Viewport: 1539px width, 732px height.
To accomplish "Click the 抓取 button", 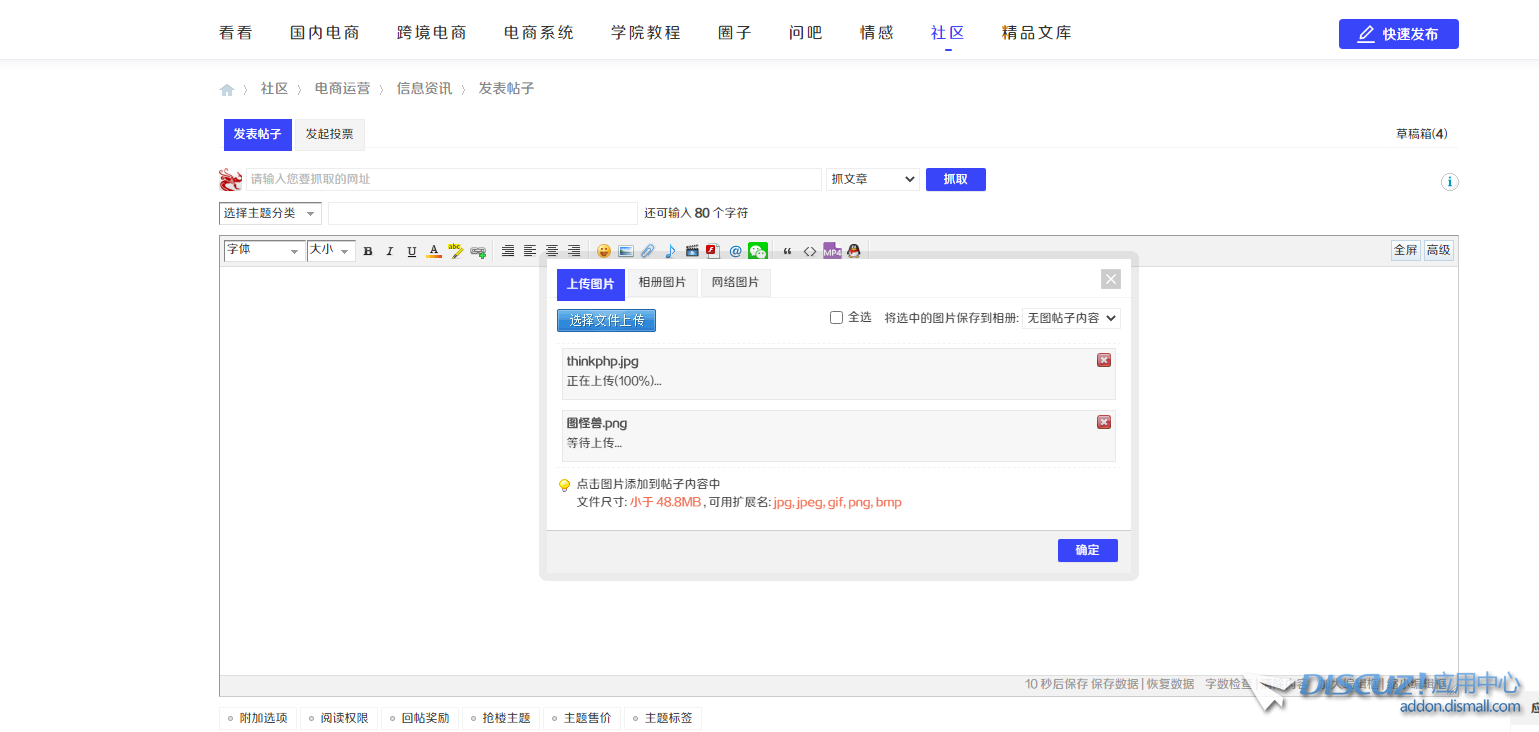I will point(956,179).
